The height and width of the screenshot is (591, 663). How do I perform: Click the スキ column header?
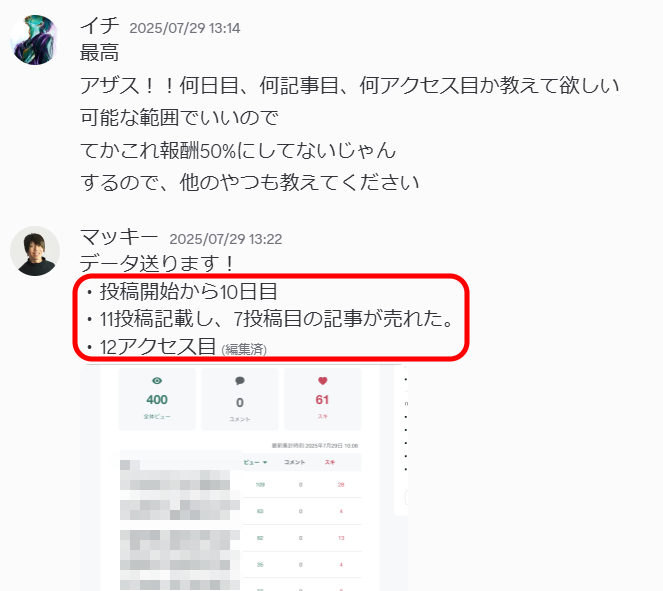330,462
